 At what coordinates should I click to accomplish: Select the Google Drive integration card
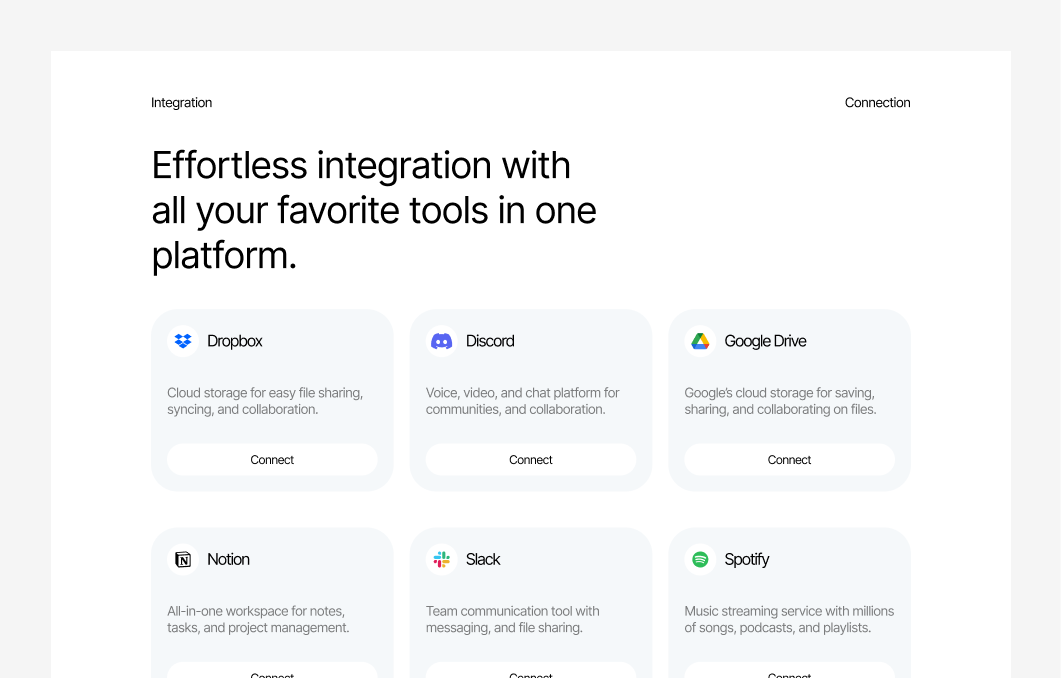[789, 400]
